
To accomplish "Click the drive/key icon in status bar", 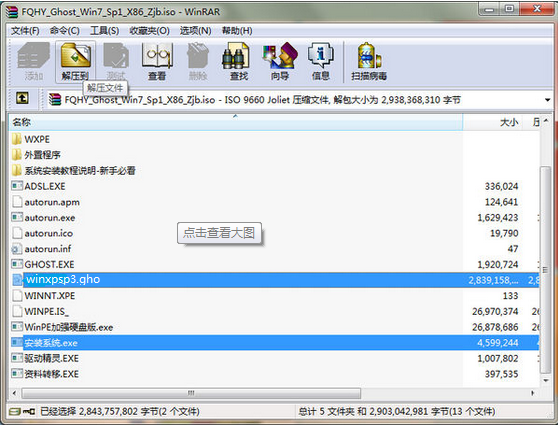I will click(22, 411).
